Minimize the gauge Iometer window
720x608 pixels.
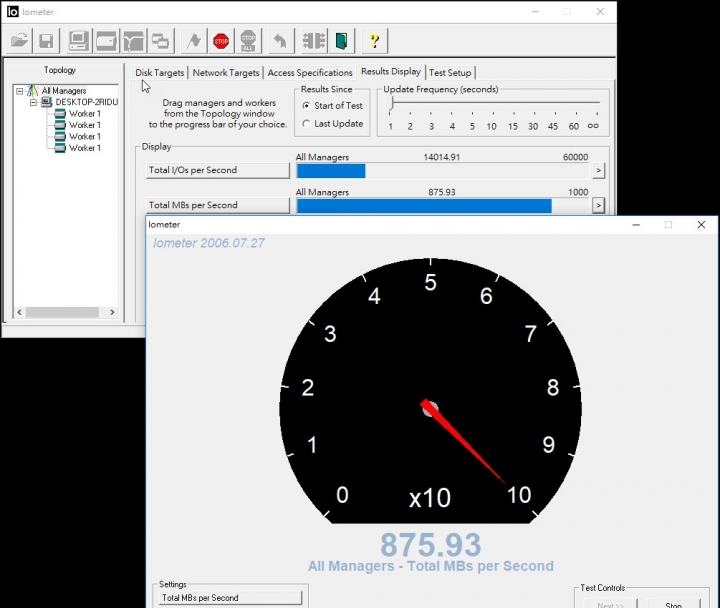(636, 225)
